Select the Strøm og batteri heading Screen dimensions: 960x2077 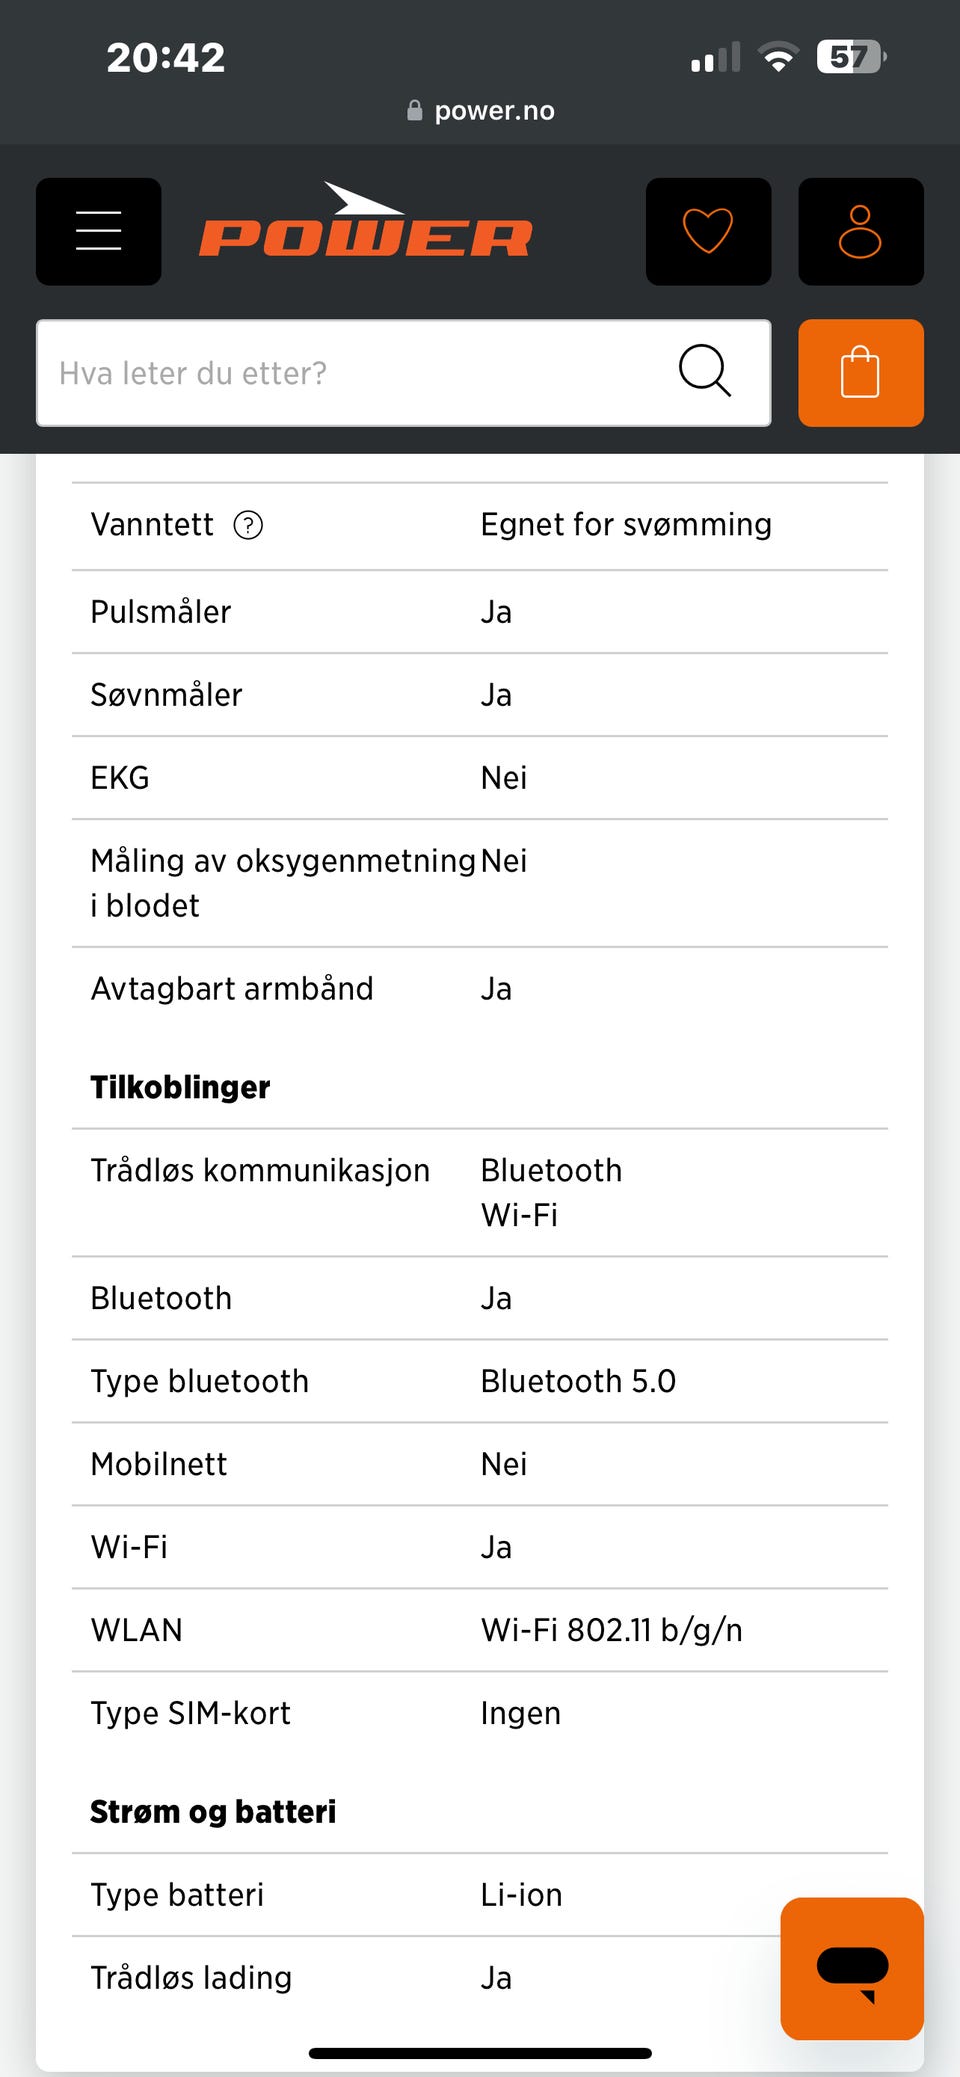pyautogui.click(x=213, y=1811)
